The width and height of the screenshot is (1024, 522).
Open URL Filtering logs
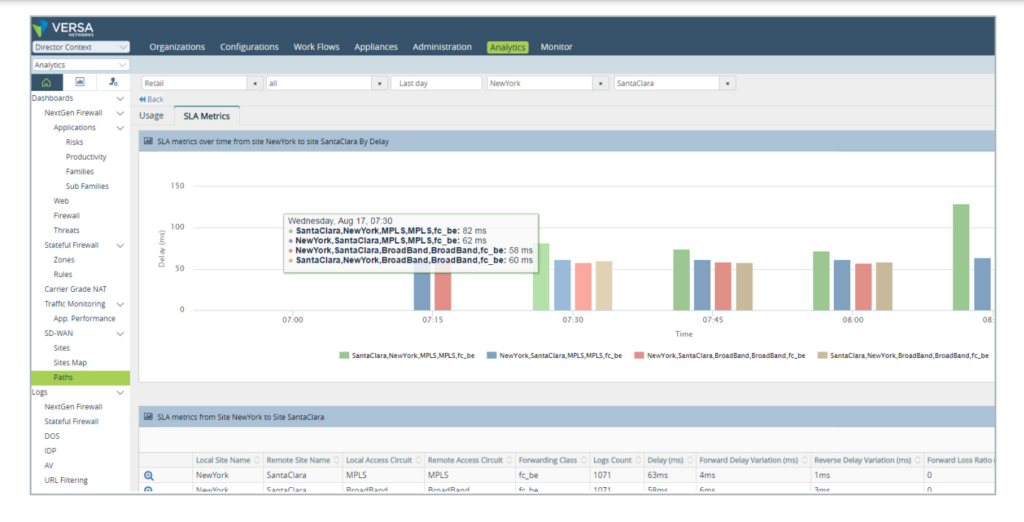click(66, 480)
